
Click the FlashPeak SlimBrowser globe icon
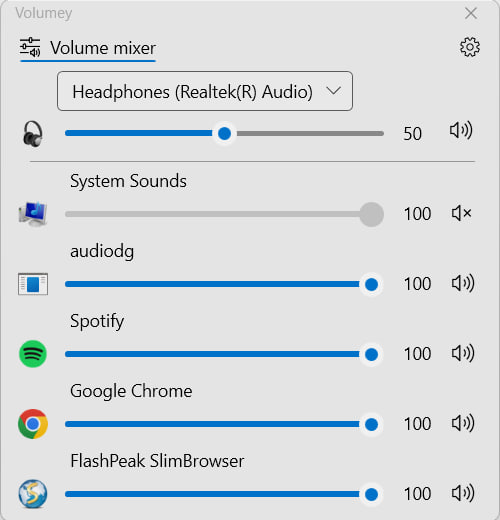tap(33, 494)
